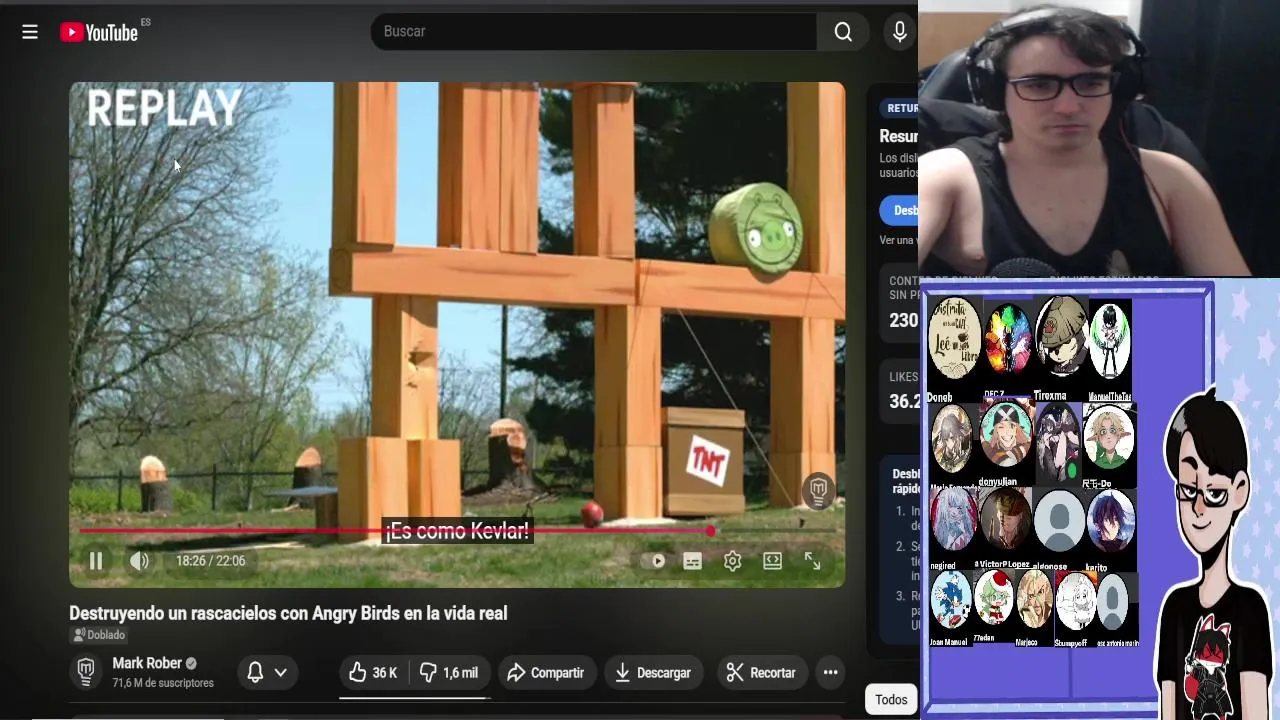Pause the video playback
The image size is (1280, 720).
click(96, 561)
